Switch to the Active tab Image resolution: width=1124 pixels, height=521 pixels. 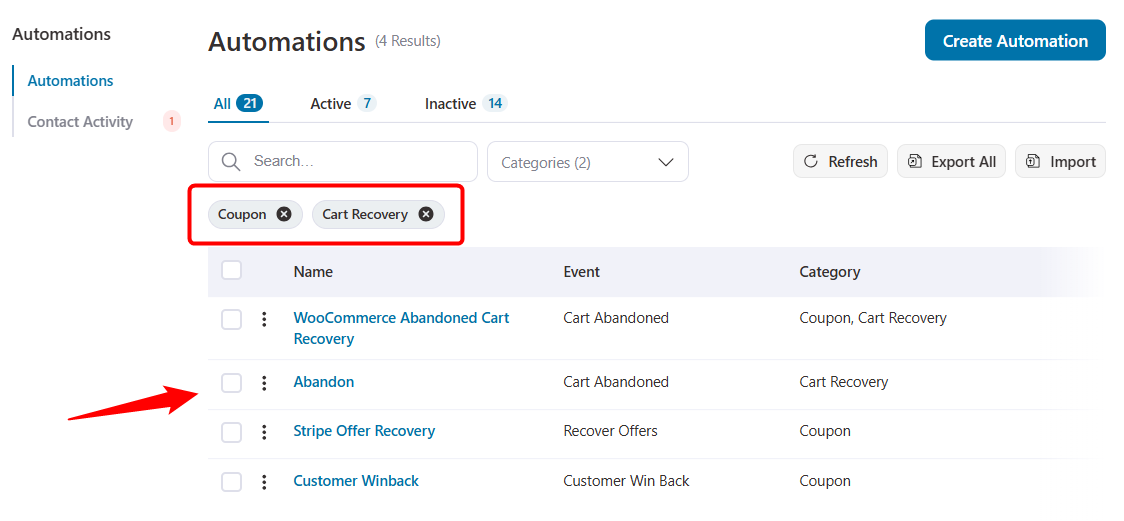[330, 104]
